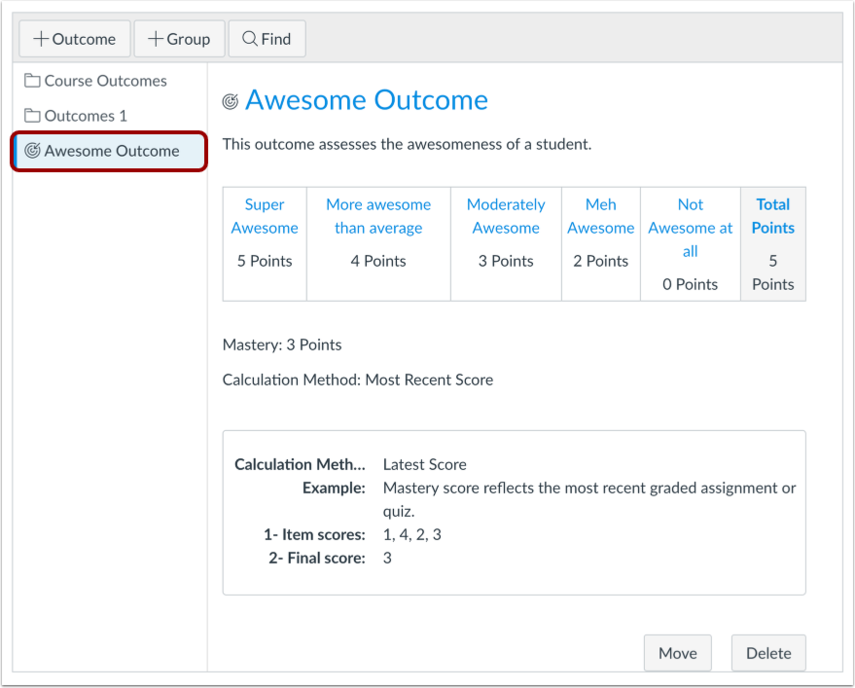855x688 pixels.
Task: Click the target icon next to outcome title
Action: pos(230,101)
